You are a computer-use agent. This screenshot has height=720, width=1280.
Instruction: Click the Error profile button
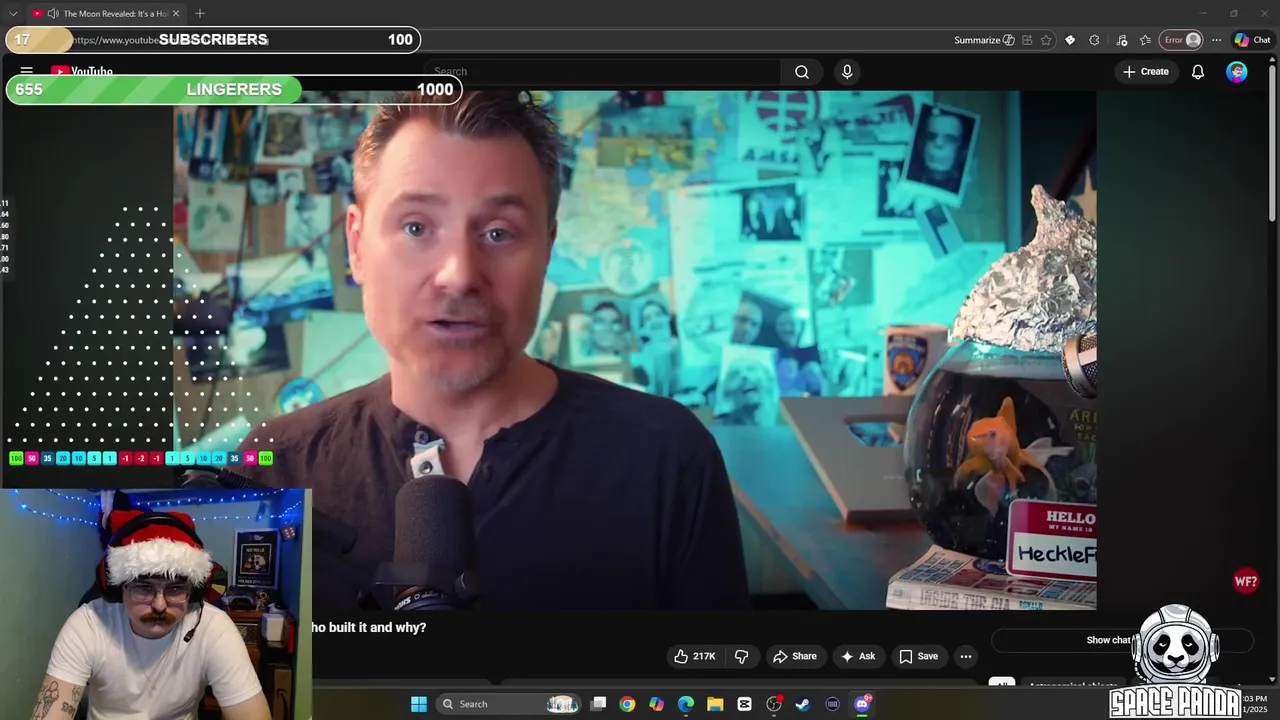1181,40
